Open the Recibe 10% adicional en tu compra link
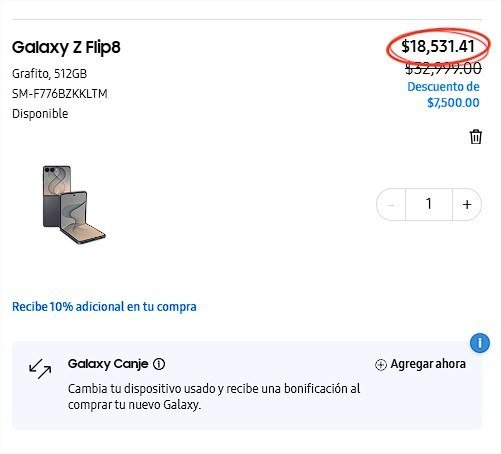This screenshot has width=501, height=454. 104,307
